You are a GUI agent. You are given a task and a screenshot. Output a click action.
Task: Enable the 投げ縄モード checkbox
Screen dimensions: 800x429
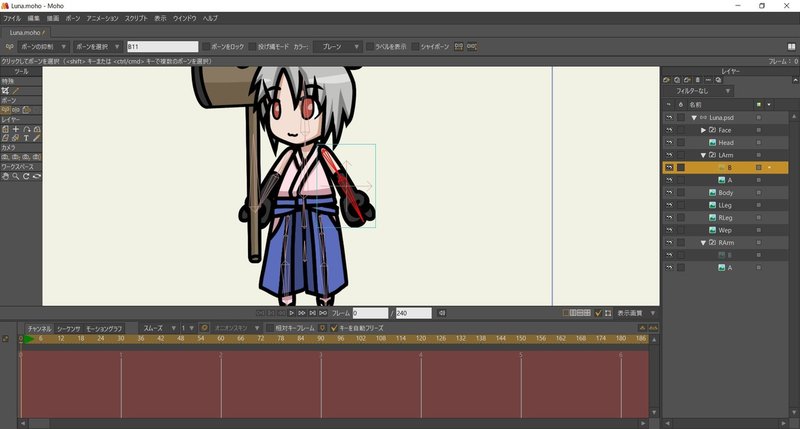pos(253,46)
